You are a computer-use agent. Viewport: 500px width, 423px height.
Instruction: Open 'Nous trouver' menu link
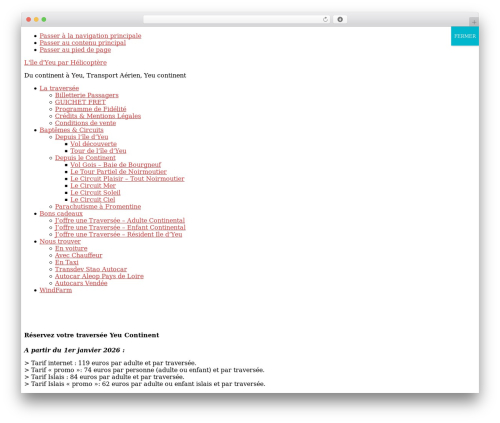point(60,242)
